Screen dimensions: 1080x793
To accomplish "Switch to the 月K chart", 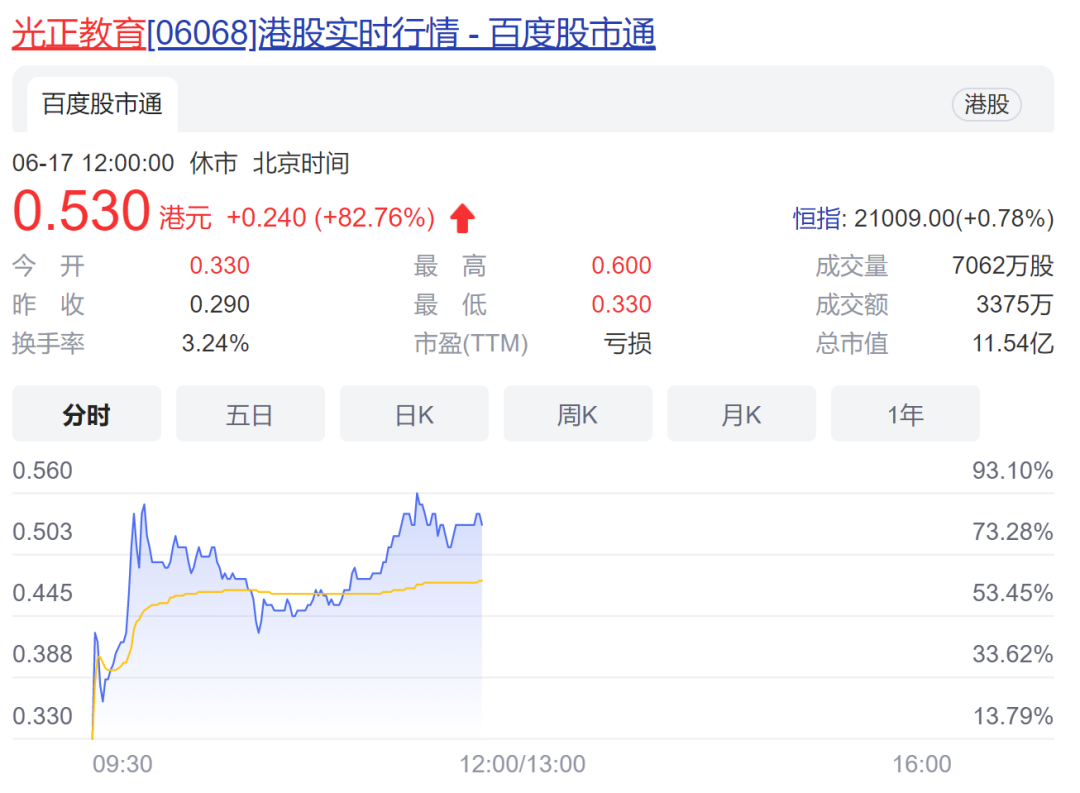I will (741, 414).
